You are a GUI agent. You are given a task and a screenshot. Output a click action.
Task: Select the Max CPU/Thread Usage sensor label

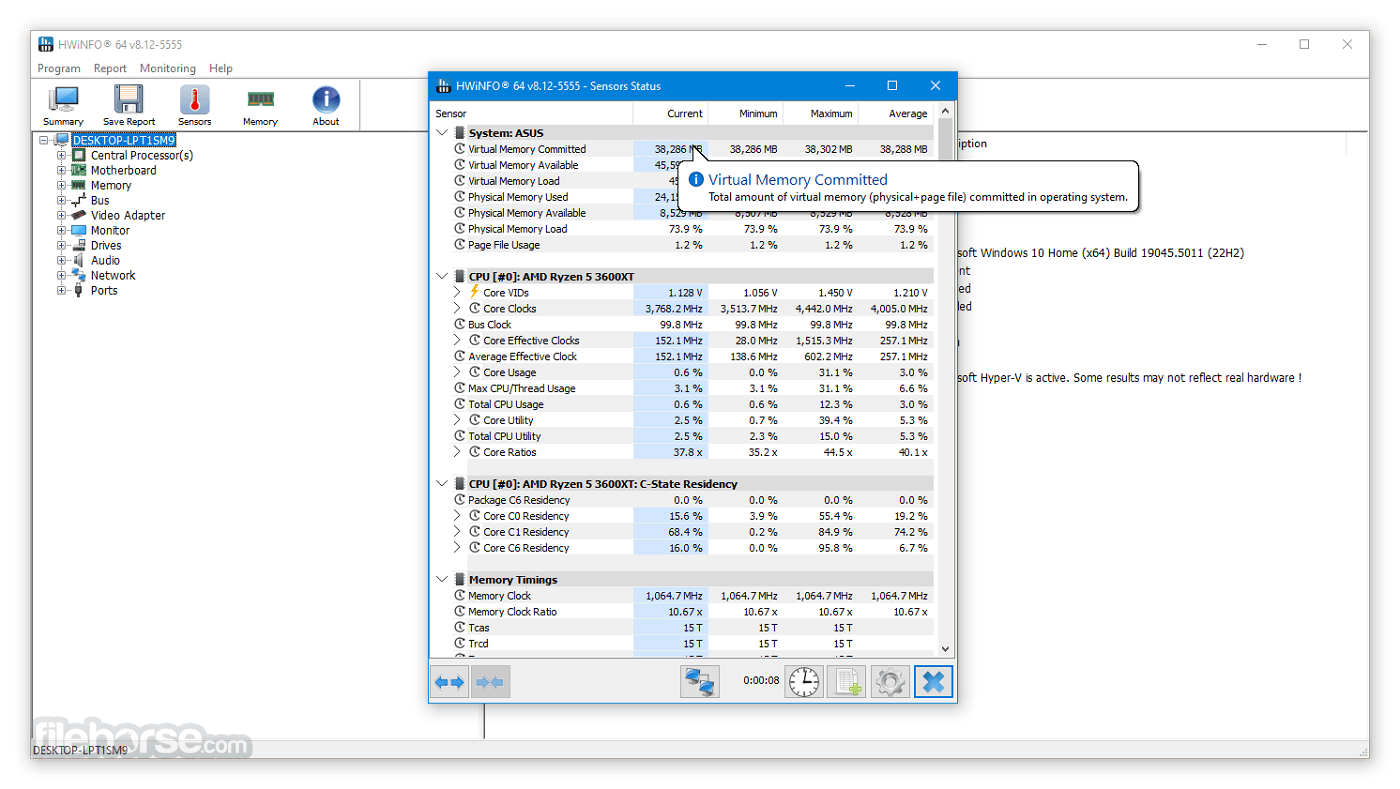coord(522,389)
